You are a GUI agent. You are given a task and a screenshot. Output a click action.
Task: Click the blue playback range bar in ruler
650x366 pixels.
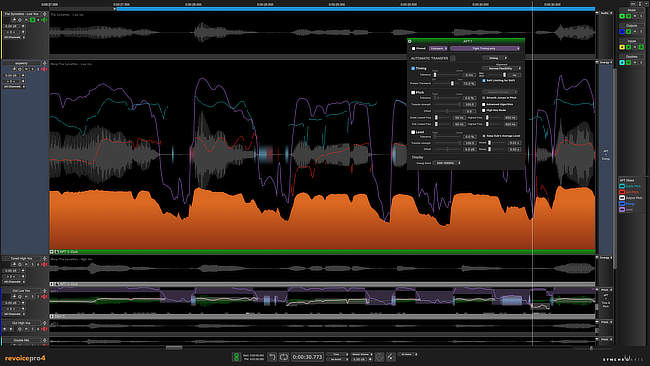point(356,8)
